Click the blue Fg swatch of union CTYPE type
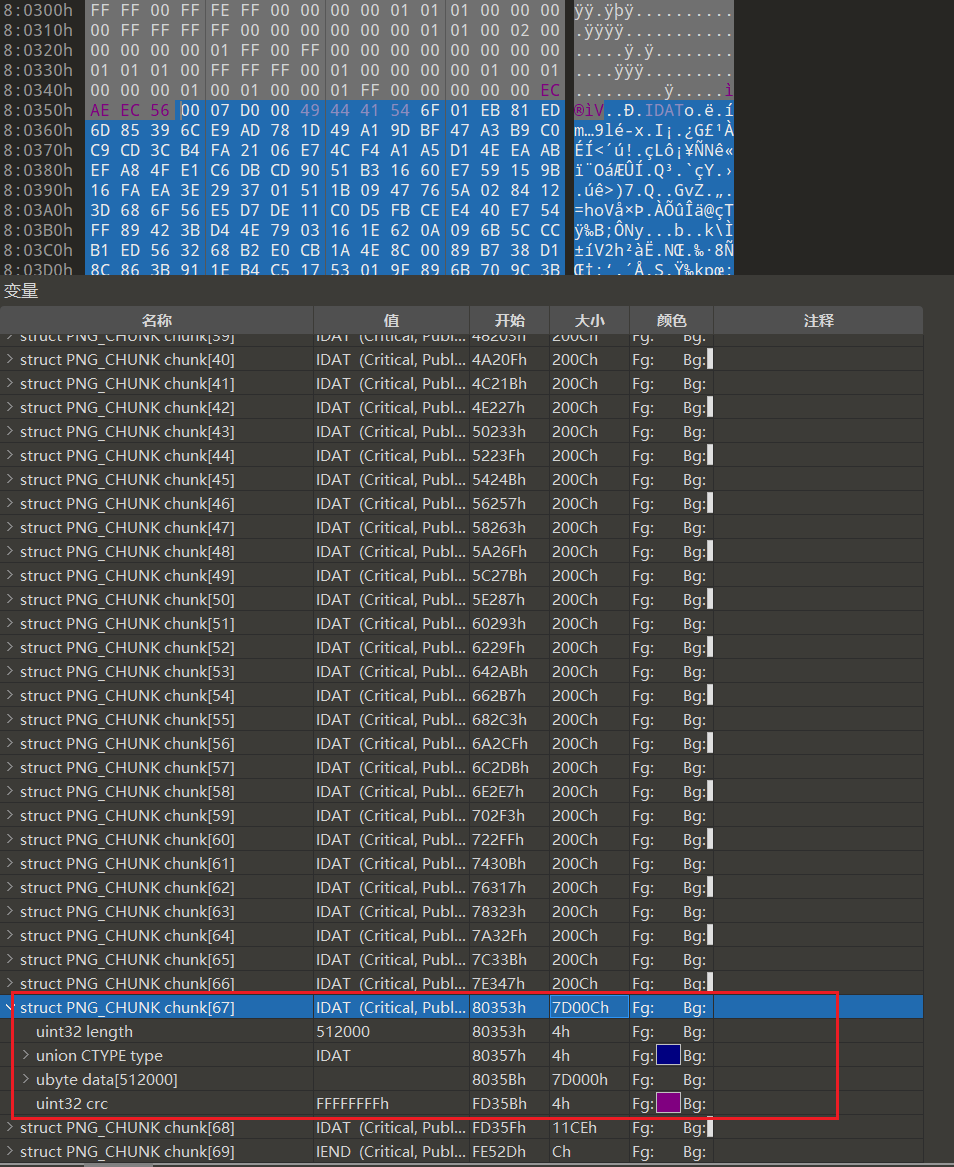 pyautogui.click(x=668, y=1055)
